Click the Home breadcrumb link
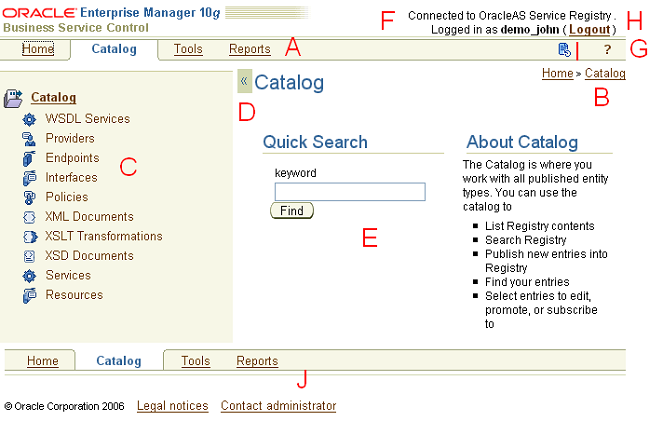Screen dimensions: 663x421 click(x=558, y=73)
